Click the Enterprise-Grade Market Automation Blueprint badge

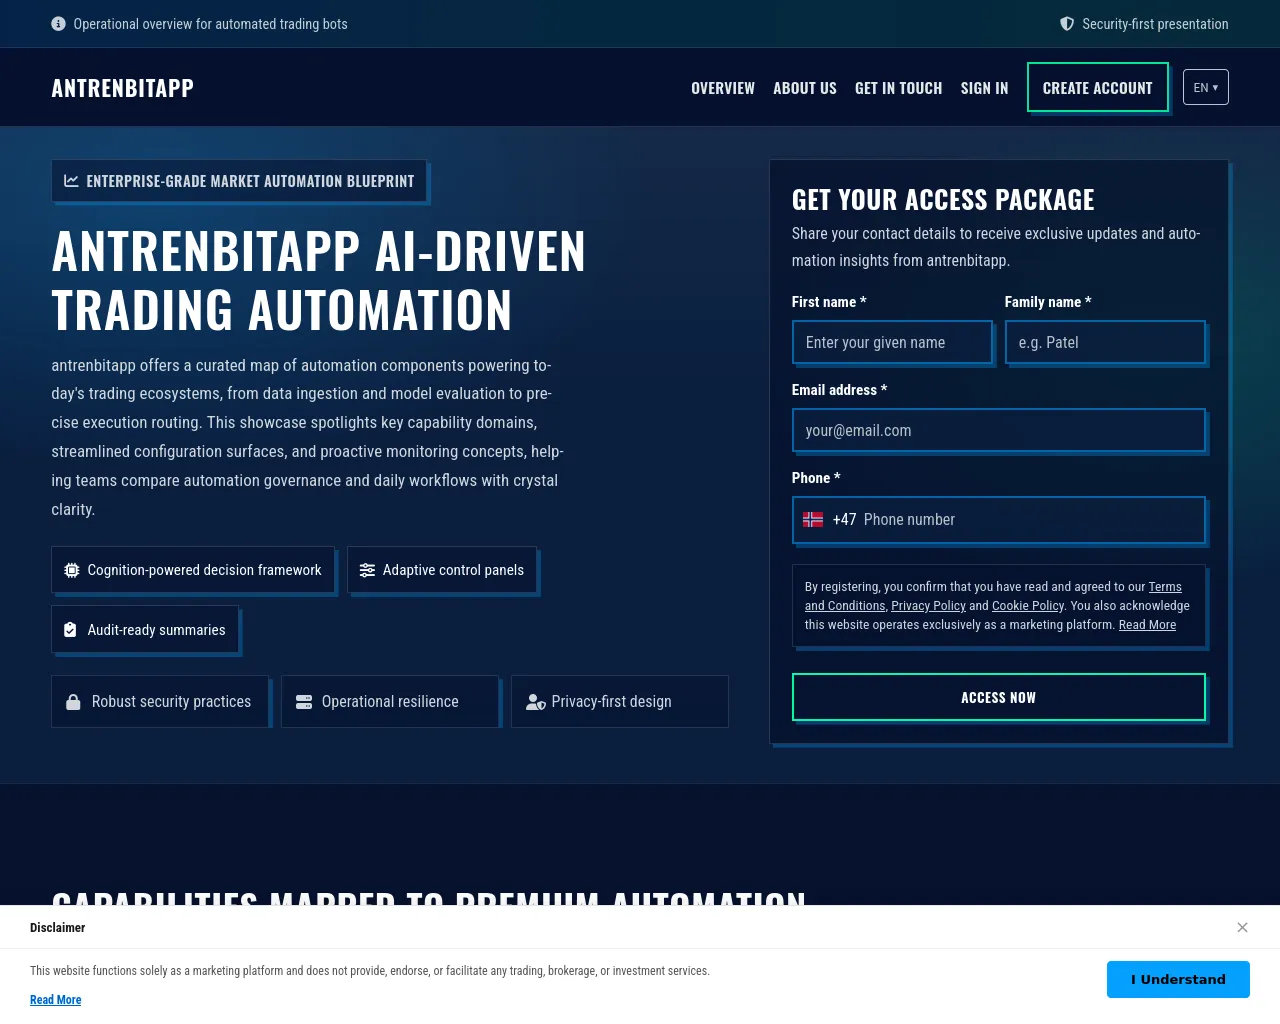(x=239, y=181)
